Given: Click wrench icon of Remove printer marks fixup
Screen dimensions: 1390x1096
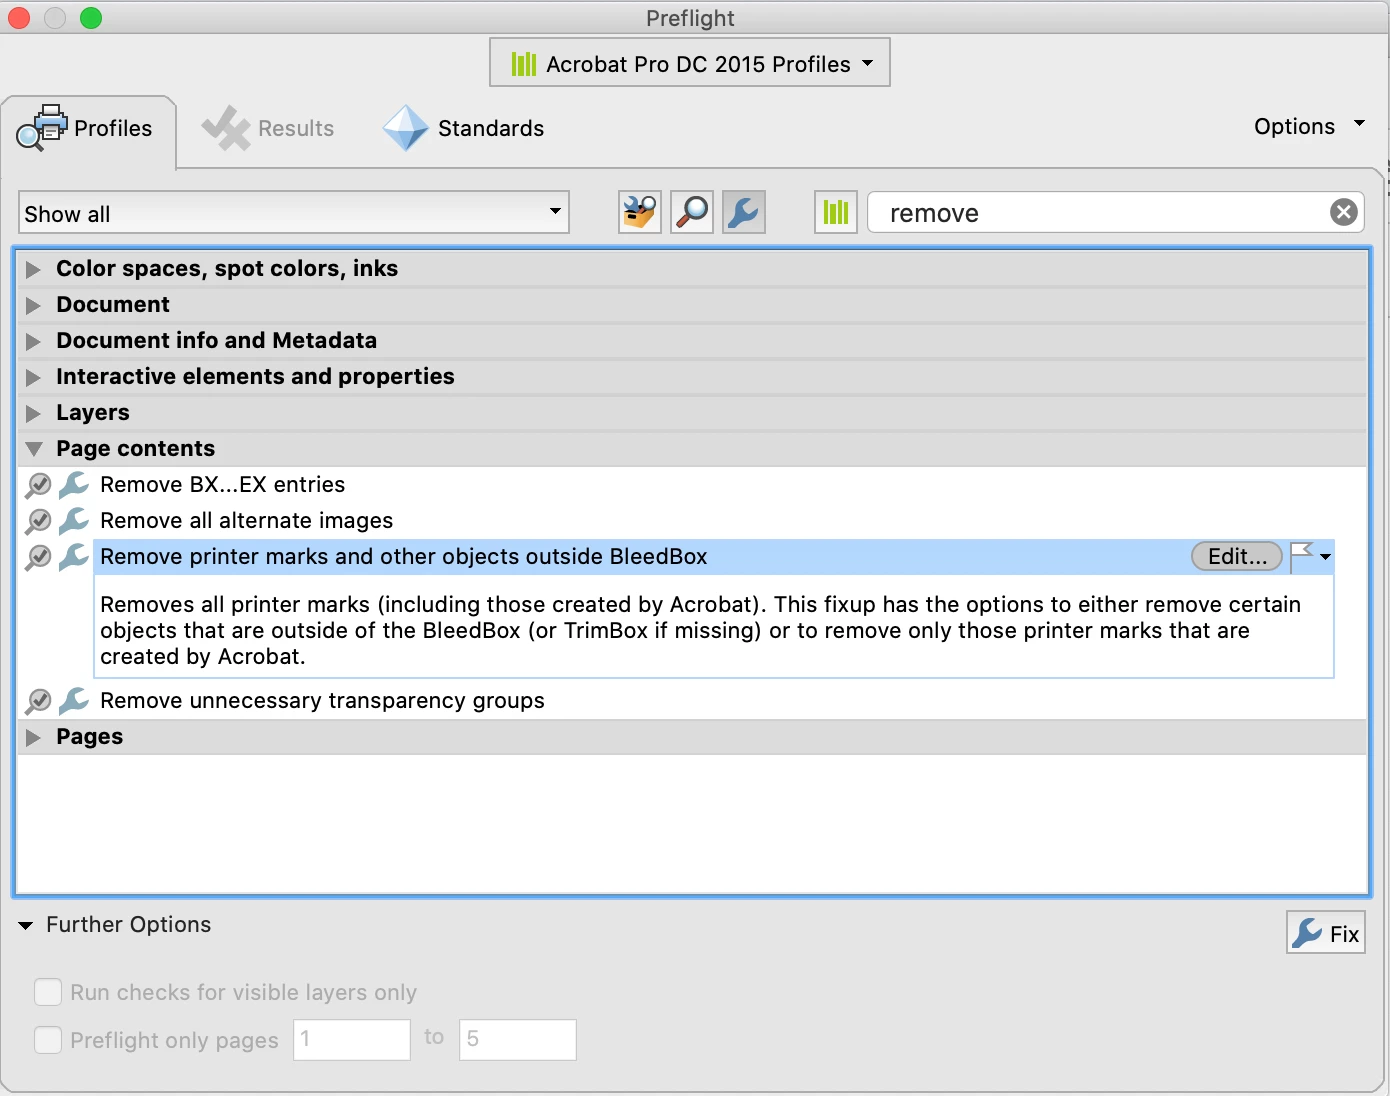Looking at the screenshot, I should (x=74, y=557).
